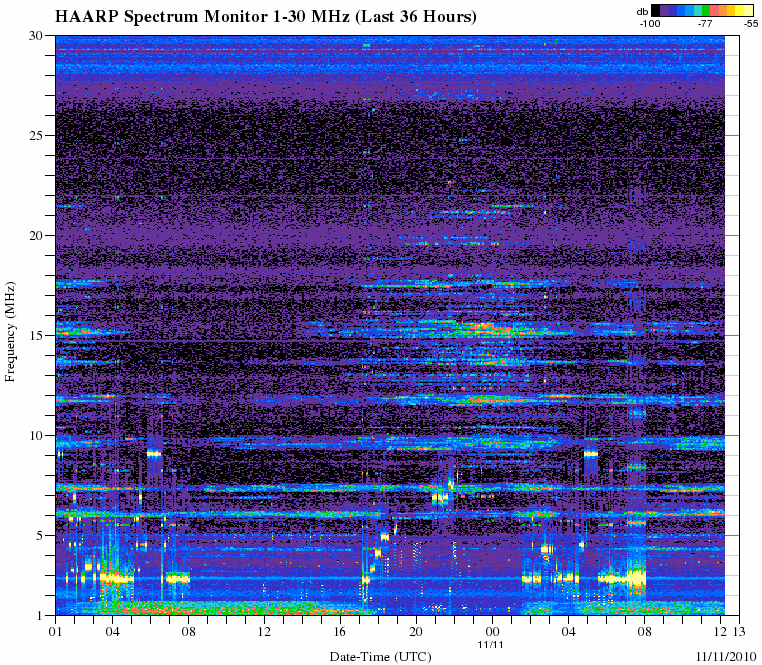Click the "db" label beside color legend
This screenshot has width=762, height=665.
click(x=642, y=12)
